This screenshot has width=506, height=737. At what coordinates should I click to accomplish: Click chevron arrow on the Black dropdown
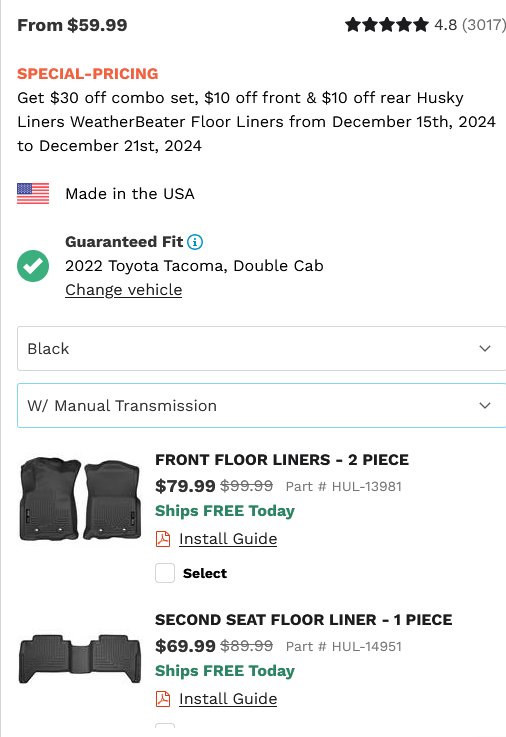485,348
